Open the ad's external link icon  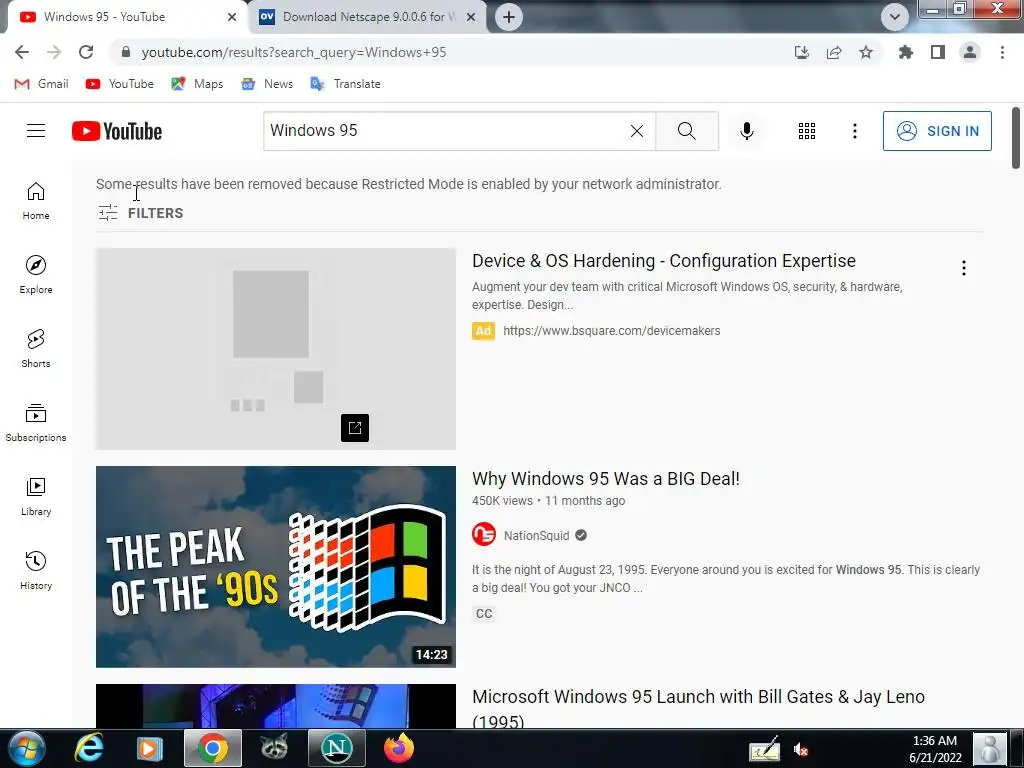tap(355, 428)
